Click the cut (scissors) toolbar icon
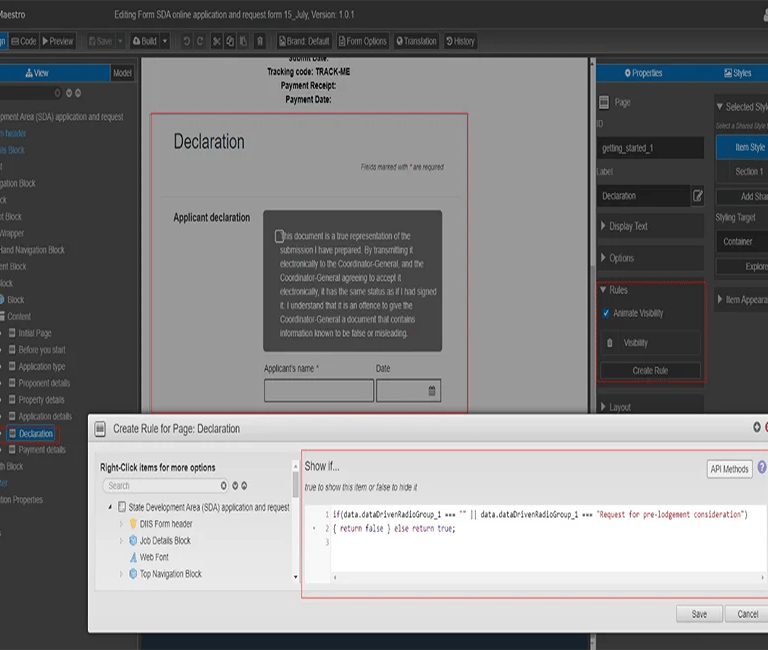Screen dimensions: 768x650 point(215,41)
